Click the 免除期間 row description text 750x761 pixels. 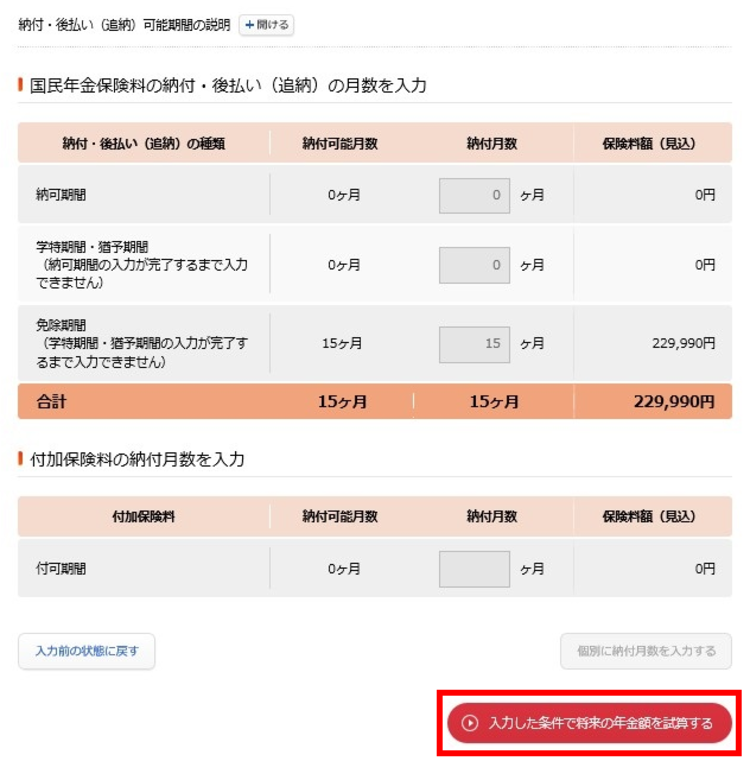tap(141, 344)
